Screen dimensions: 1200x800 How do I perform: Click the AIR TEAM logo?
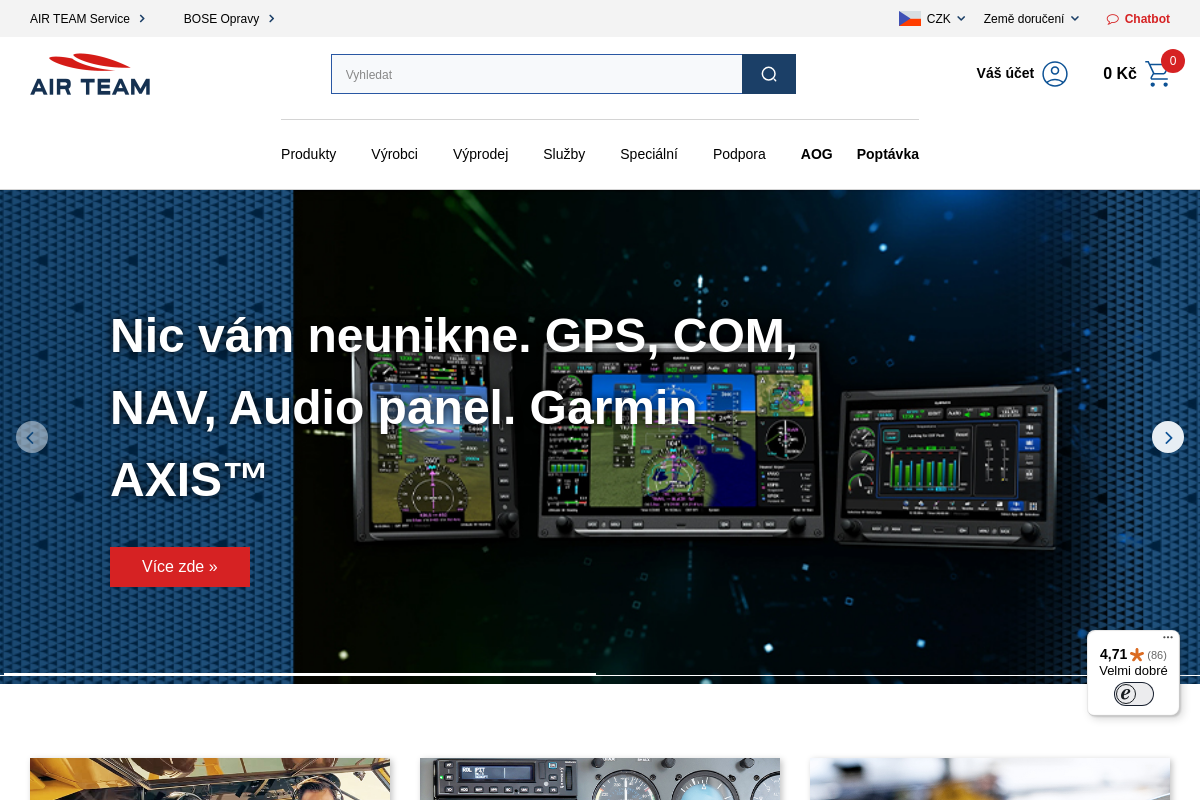coord(90,74)
